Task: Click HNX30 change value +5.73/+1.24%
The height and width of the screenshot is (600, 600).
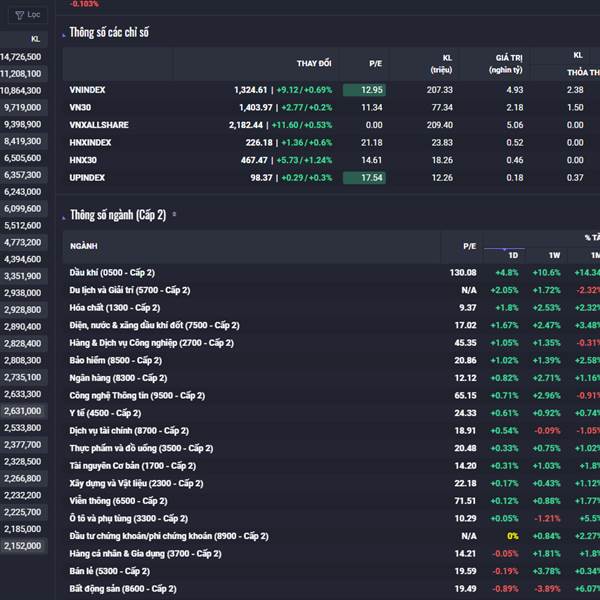Action: [x=304, y=160]
